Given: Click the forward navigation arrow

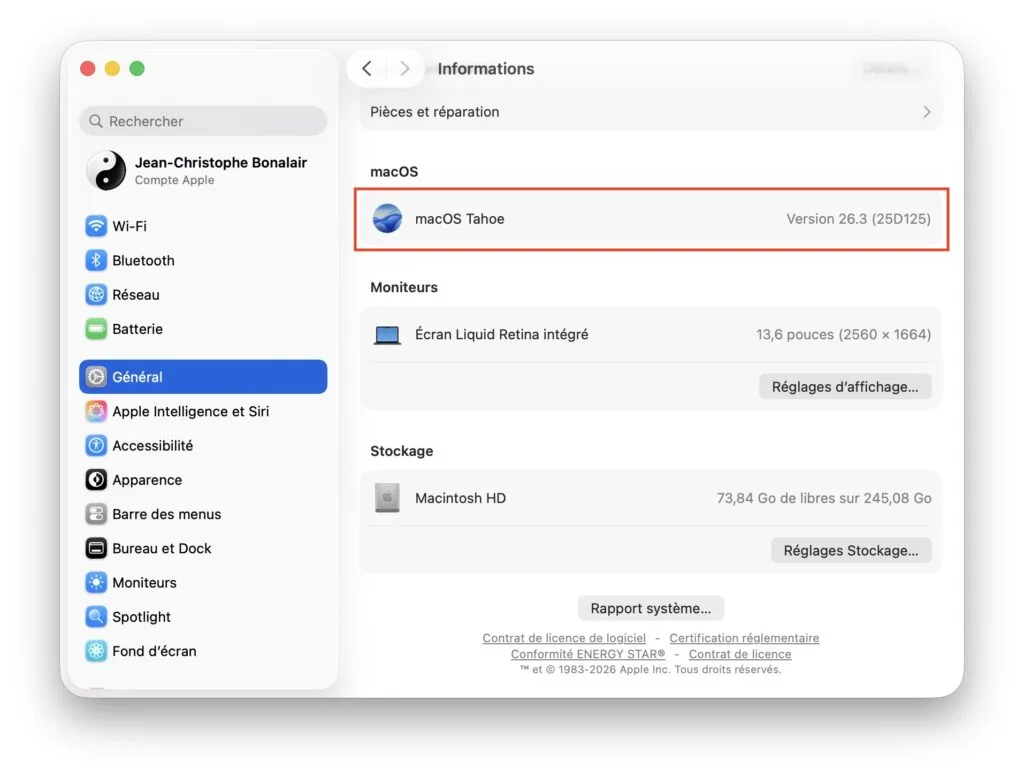Looking at the screenshot, I should [x=404, y=68].
